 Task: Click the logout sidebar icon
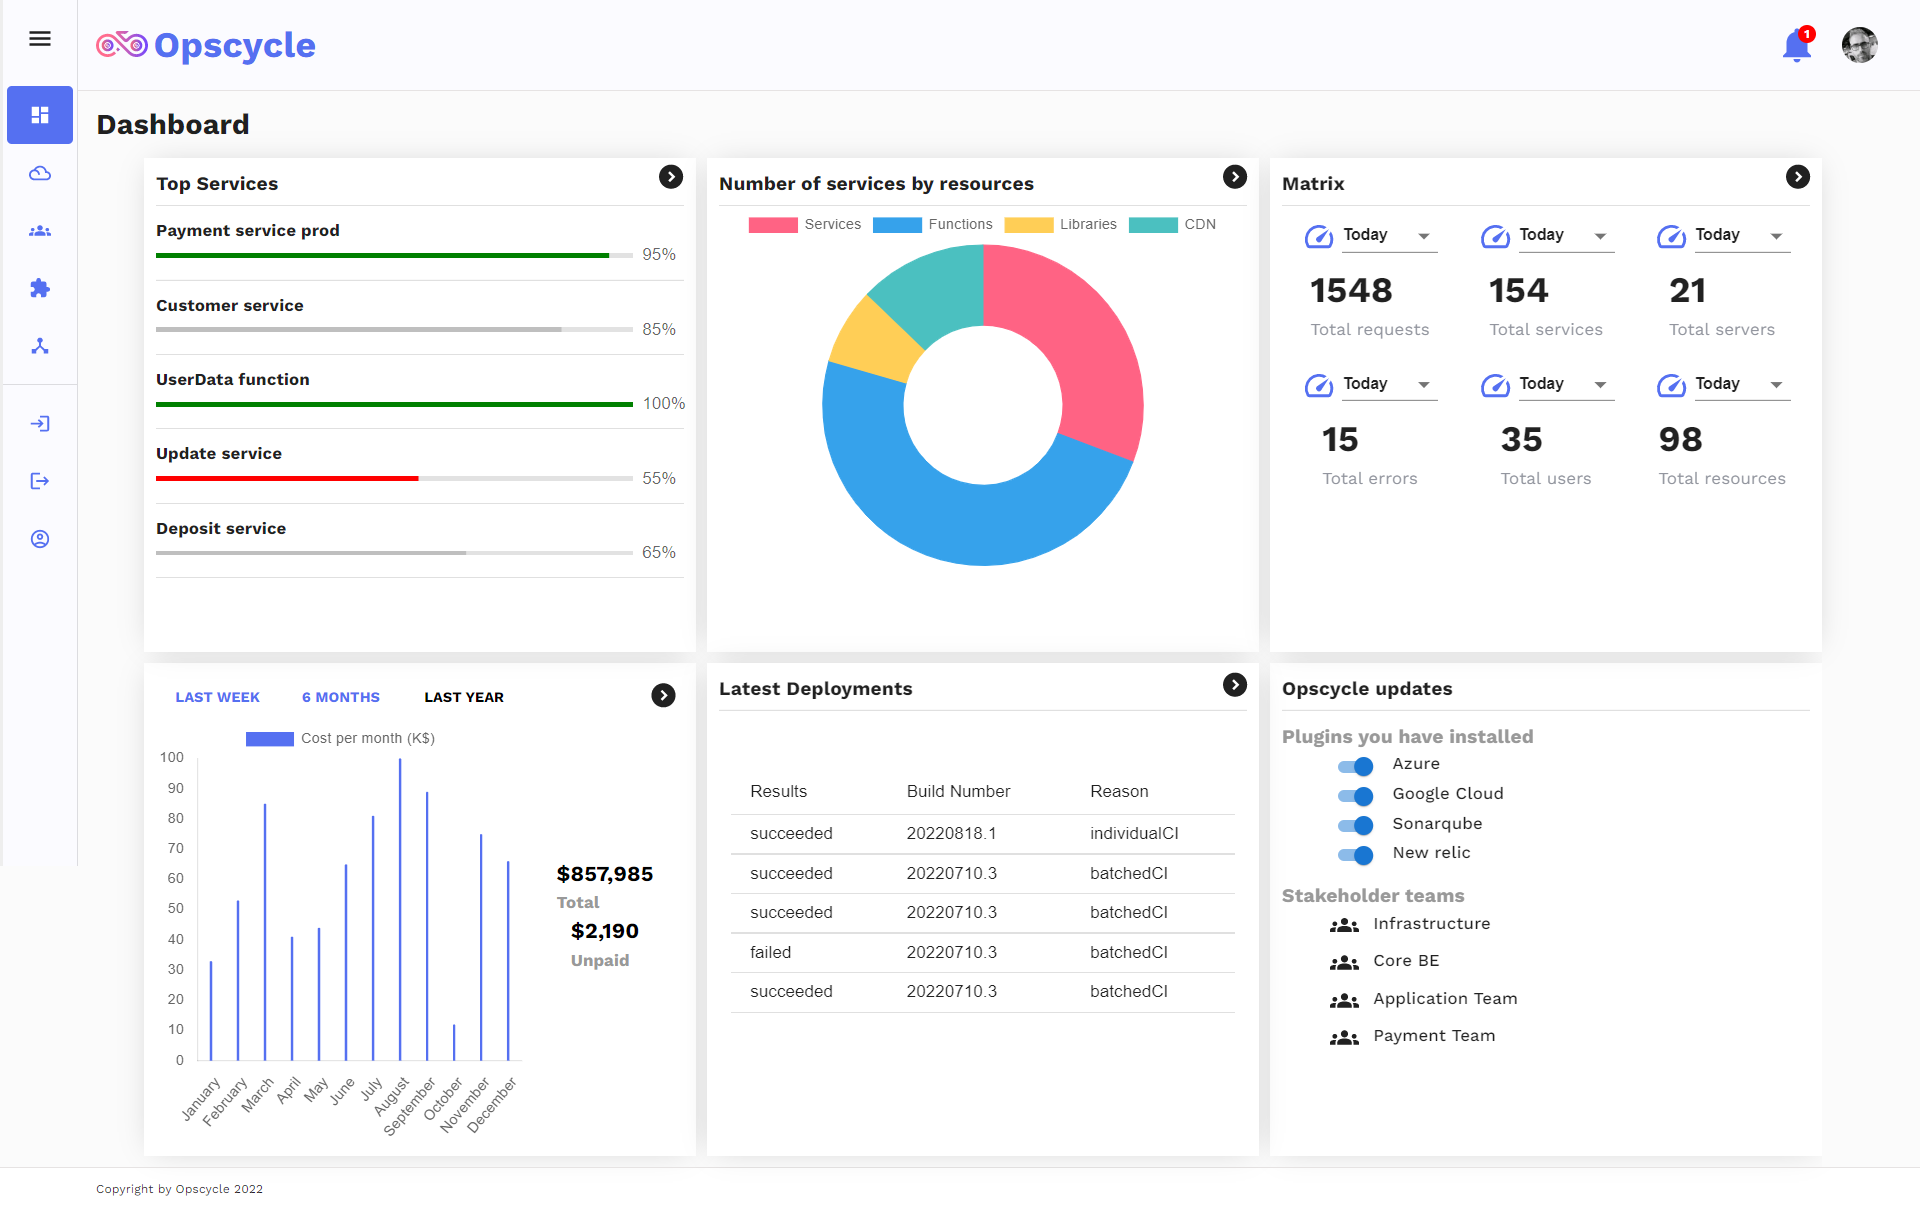[x=40, y=481]
